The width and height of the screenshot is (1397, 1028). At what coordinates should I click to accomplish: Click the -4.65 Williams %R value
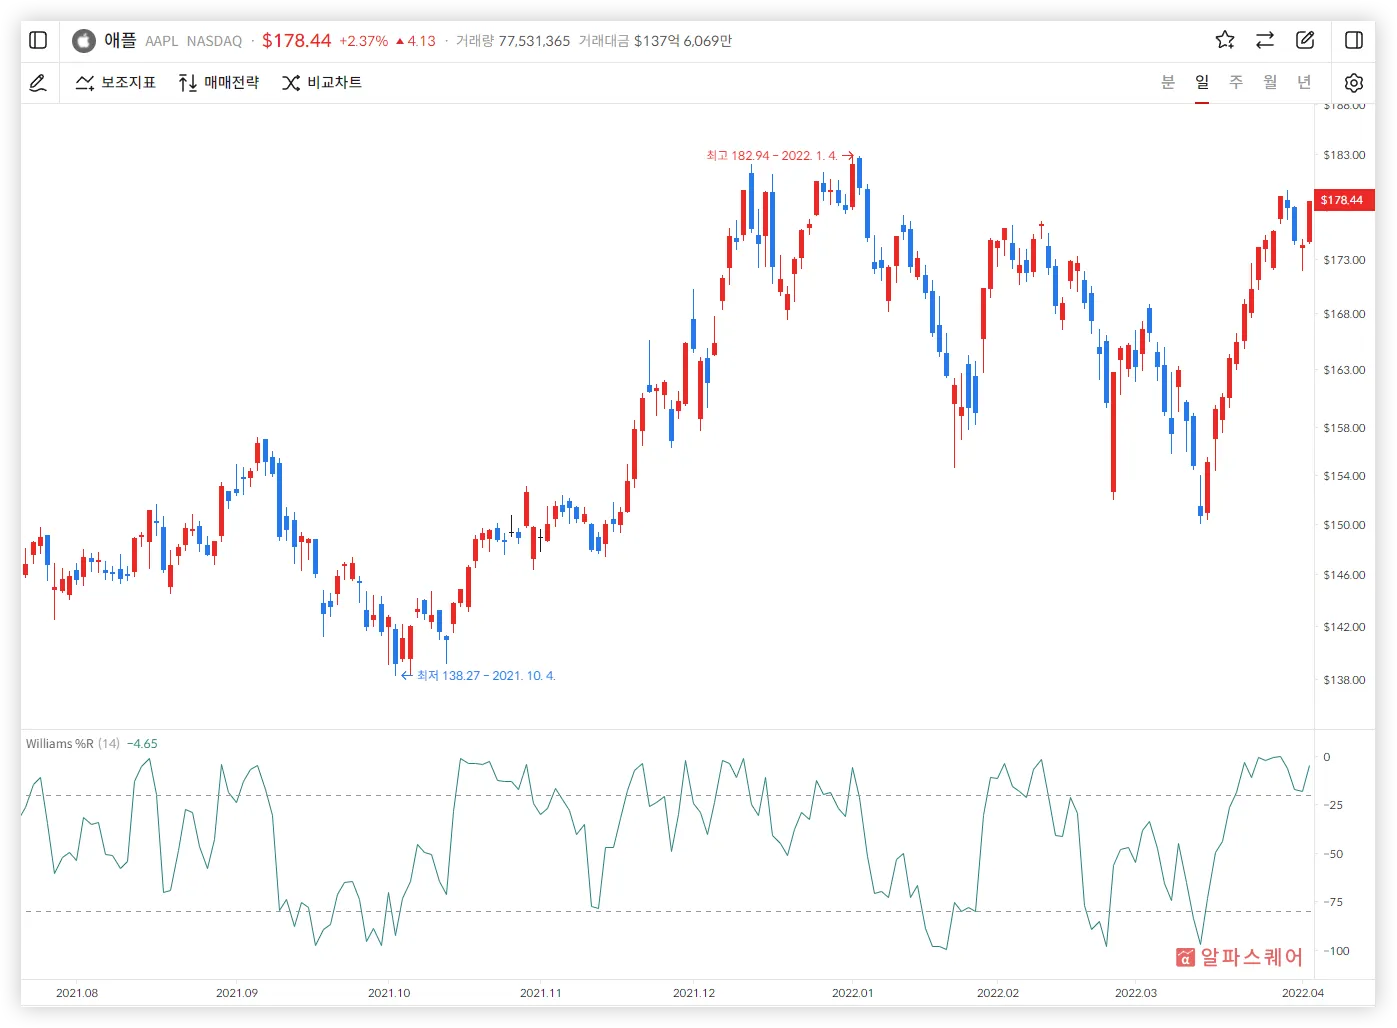coord(142,744)
